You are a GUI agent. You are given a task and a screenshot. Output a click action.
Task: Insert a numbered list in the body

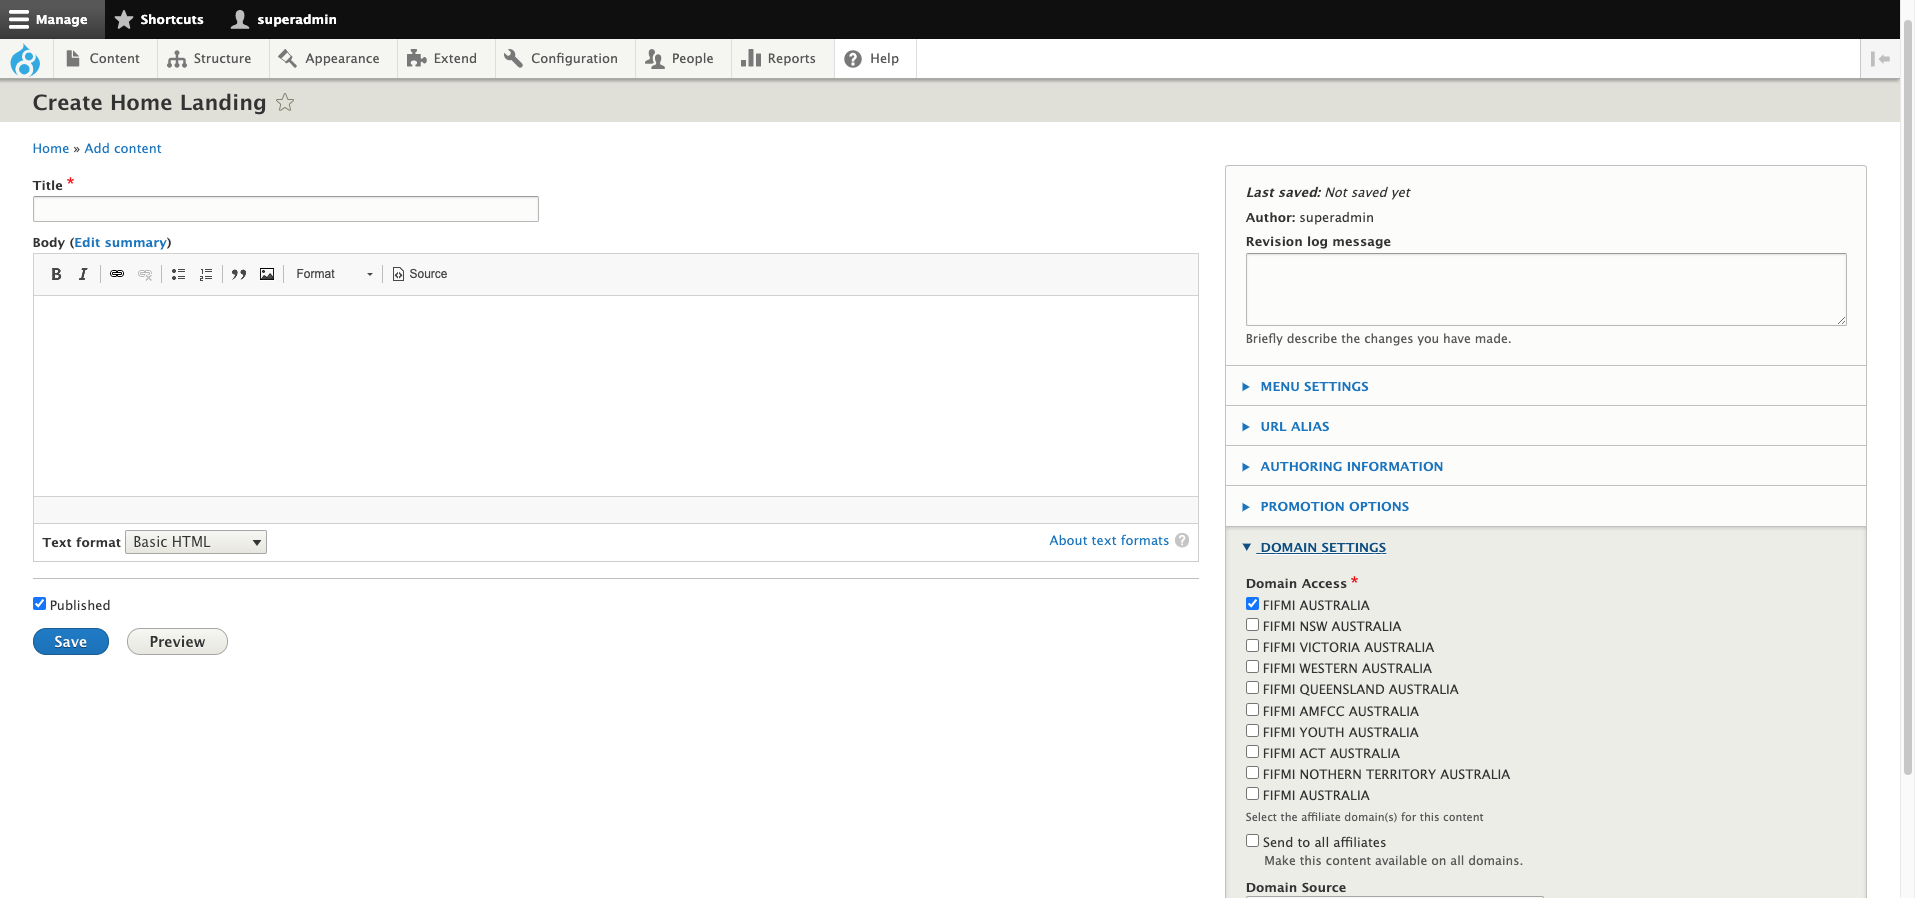point(206,274)
